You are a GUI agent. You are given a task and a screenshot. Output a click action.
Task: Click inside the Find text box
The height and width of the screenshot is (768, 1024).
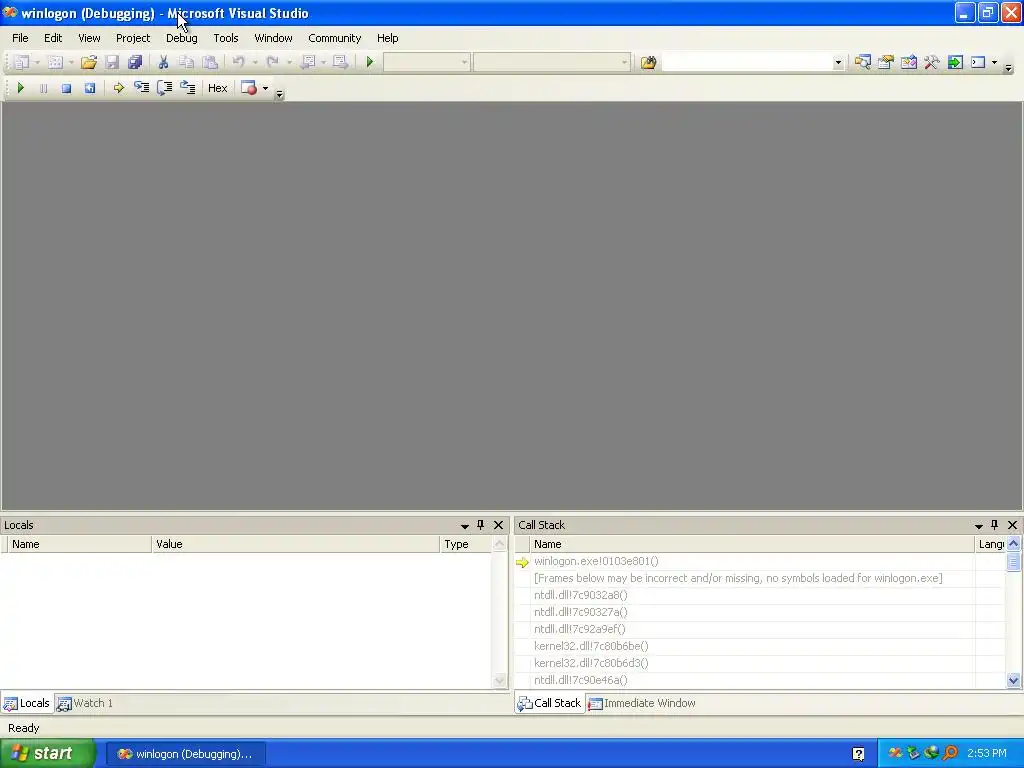coord(747,63)
